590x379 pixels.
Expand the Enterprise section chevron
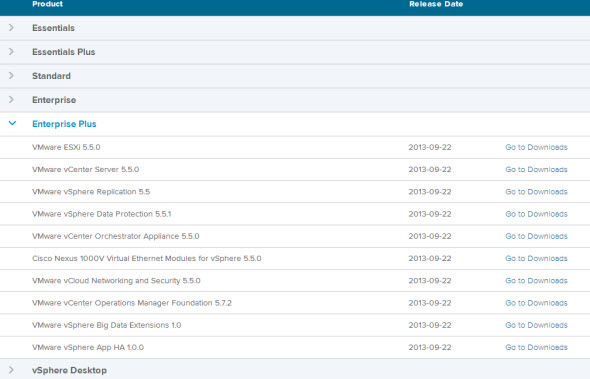pyautogui.click(x=11, y=100)
